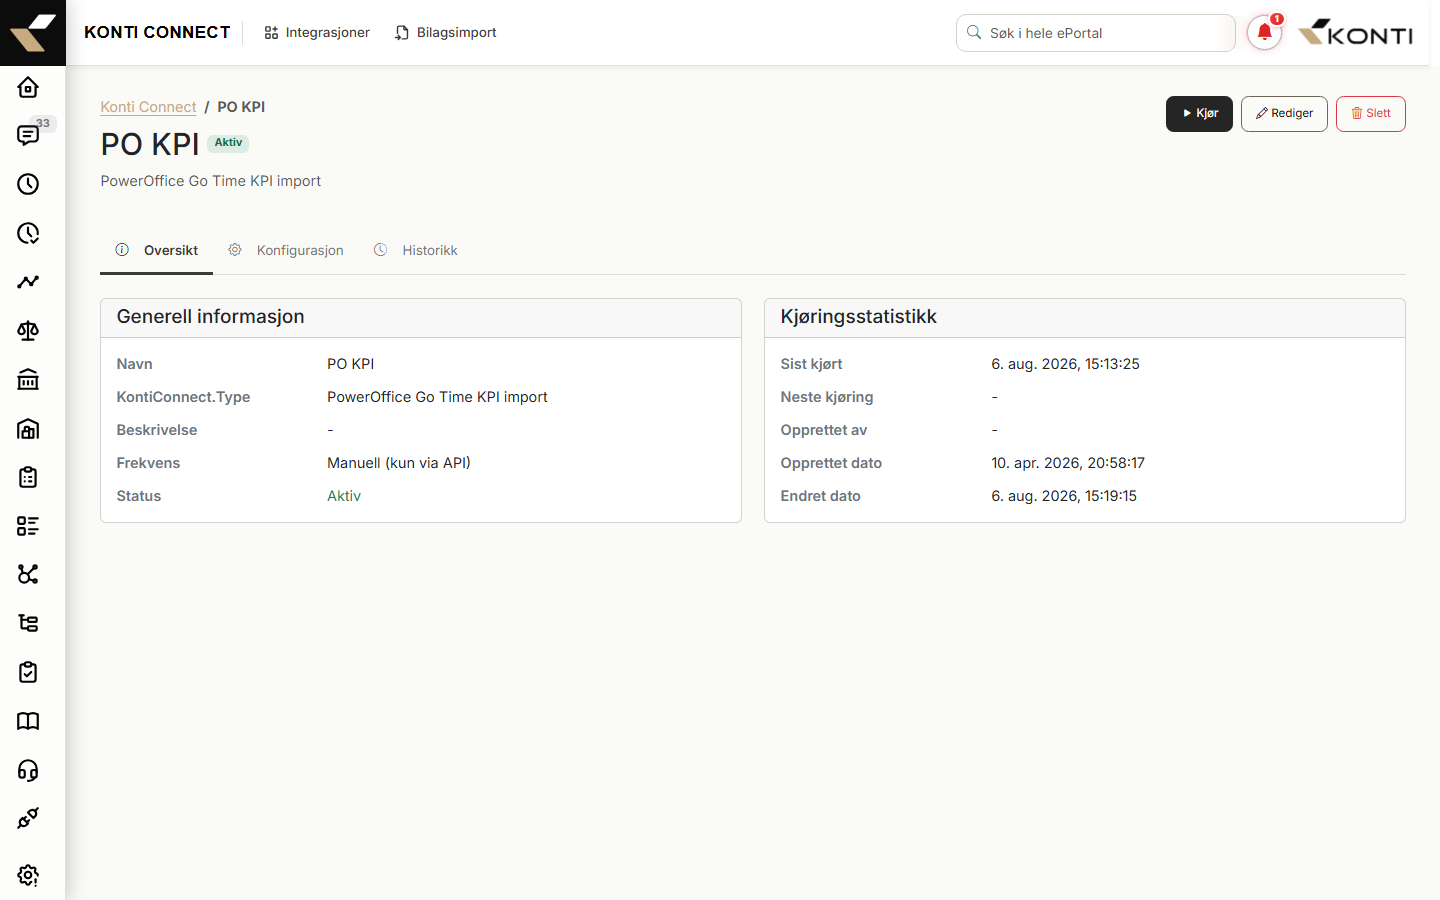Open the plug connector sidebar icon
Image resolution: width=1440 pixels, height=900 pixels.
[28, 818]
